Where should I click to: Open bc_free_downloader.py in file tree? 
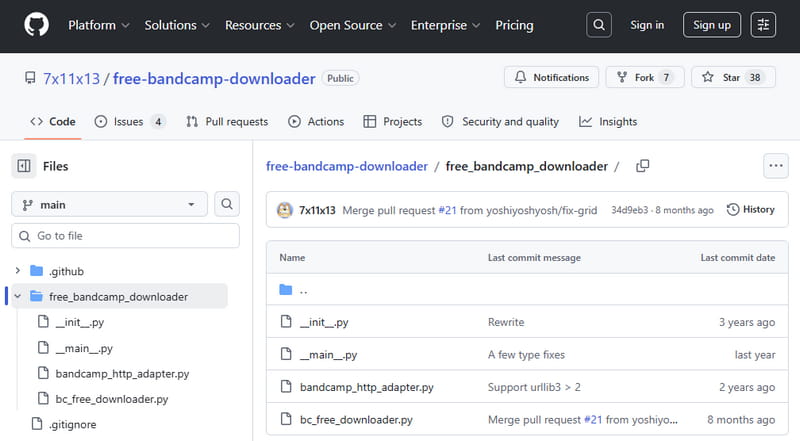point(112,399)
